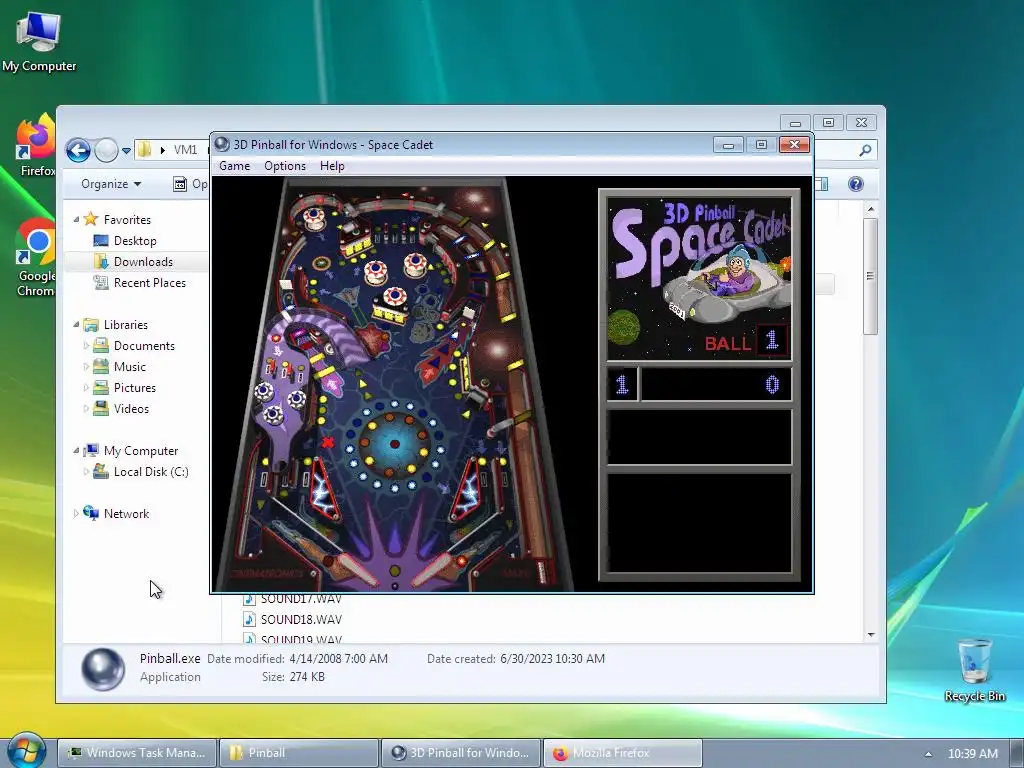Select the Recycle Bin icon on desktop
The height and width of the screenshot is (768, 1024).
tap(974, 670)
